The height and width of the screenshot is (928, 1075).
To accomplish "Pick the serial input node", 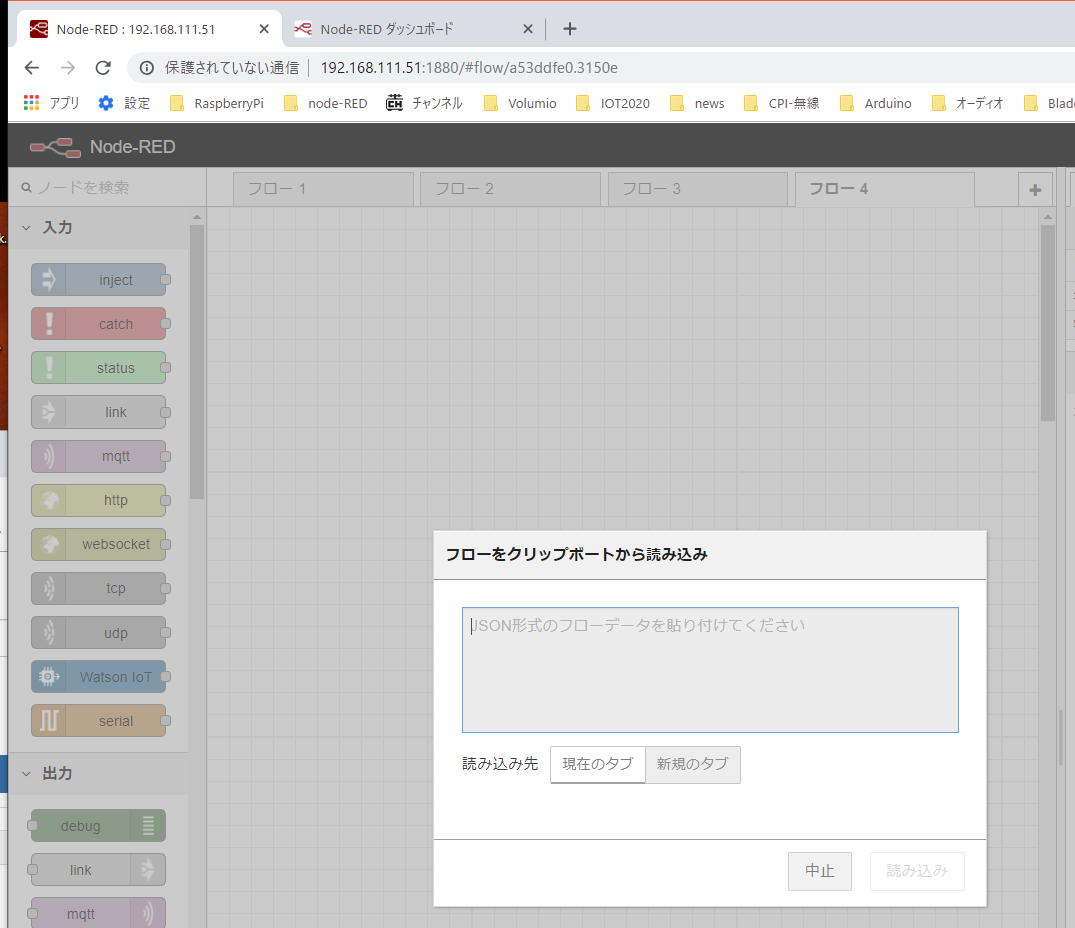I will coord(98,721).
